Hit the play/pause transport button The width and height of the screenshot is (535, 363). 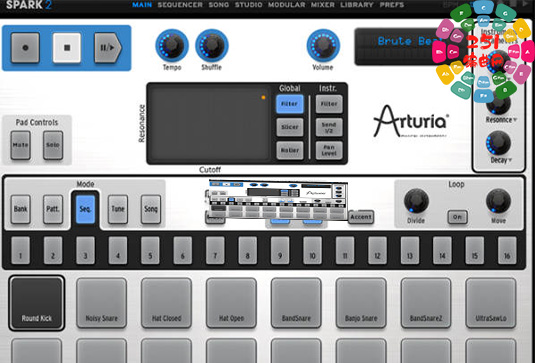click(x=108, y=48)
